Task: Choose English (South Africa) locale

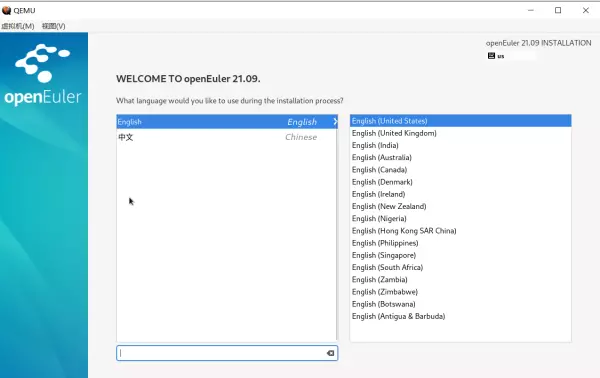Action: coord(460,267)
